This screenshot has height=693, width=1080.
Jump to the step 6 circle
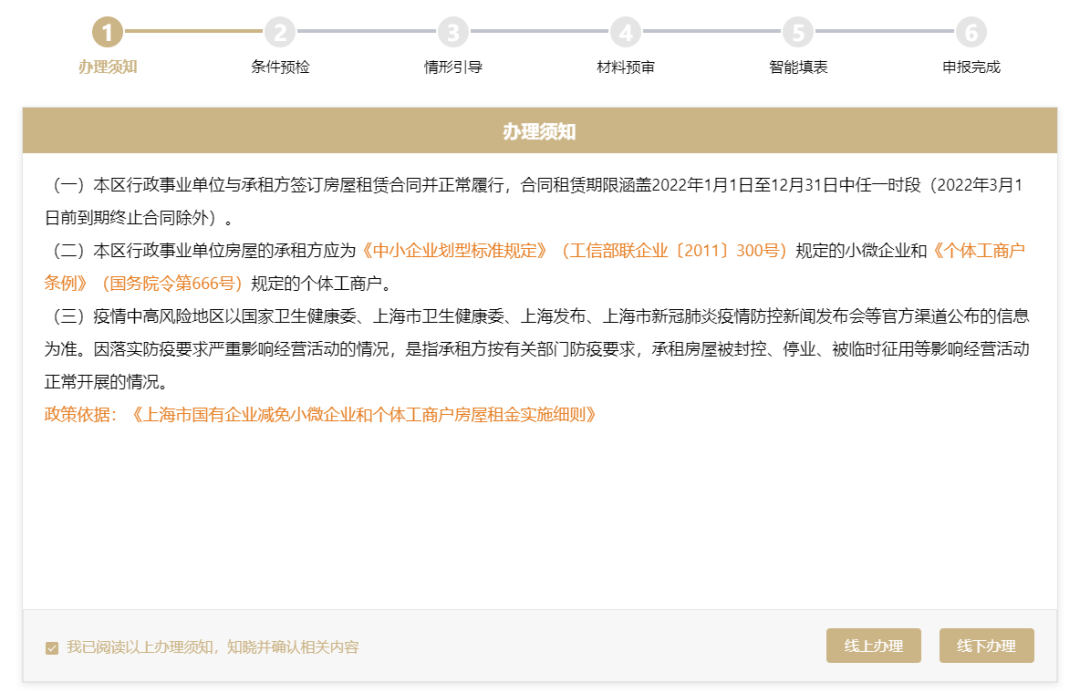(970, 32)
